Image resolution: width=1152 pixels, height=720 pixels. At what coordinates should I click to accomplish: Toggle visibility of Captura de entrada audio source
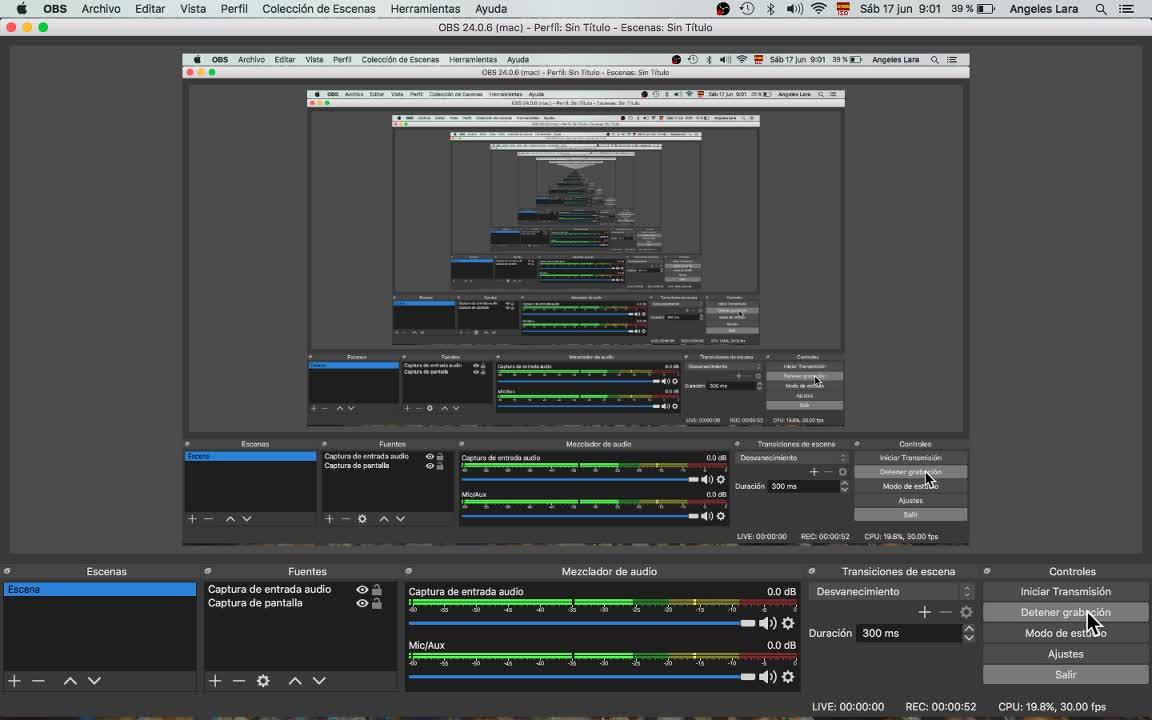click(361, 589)
